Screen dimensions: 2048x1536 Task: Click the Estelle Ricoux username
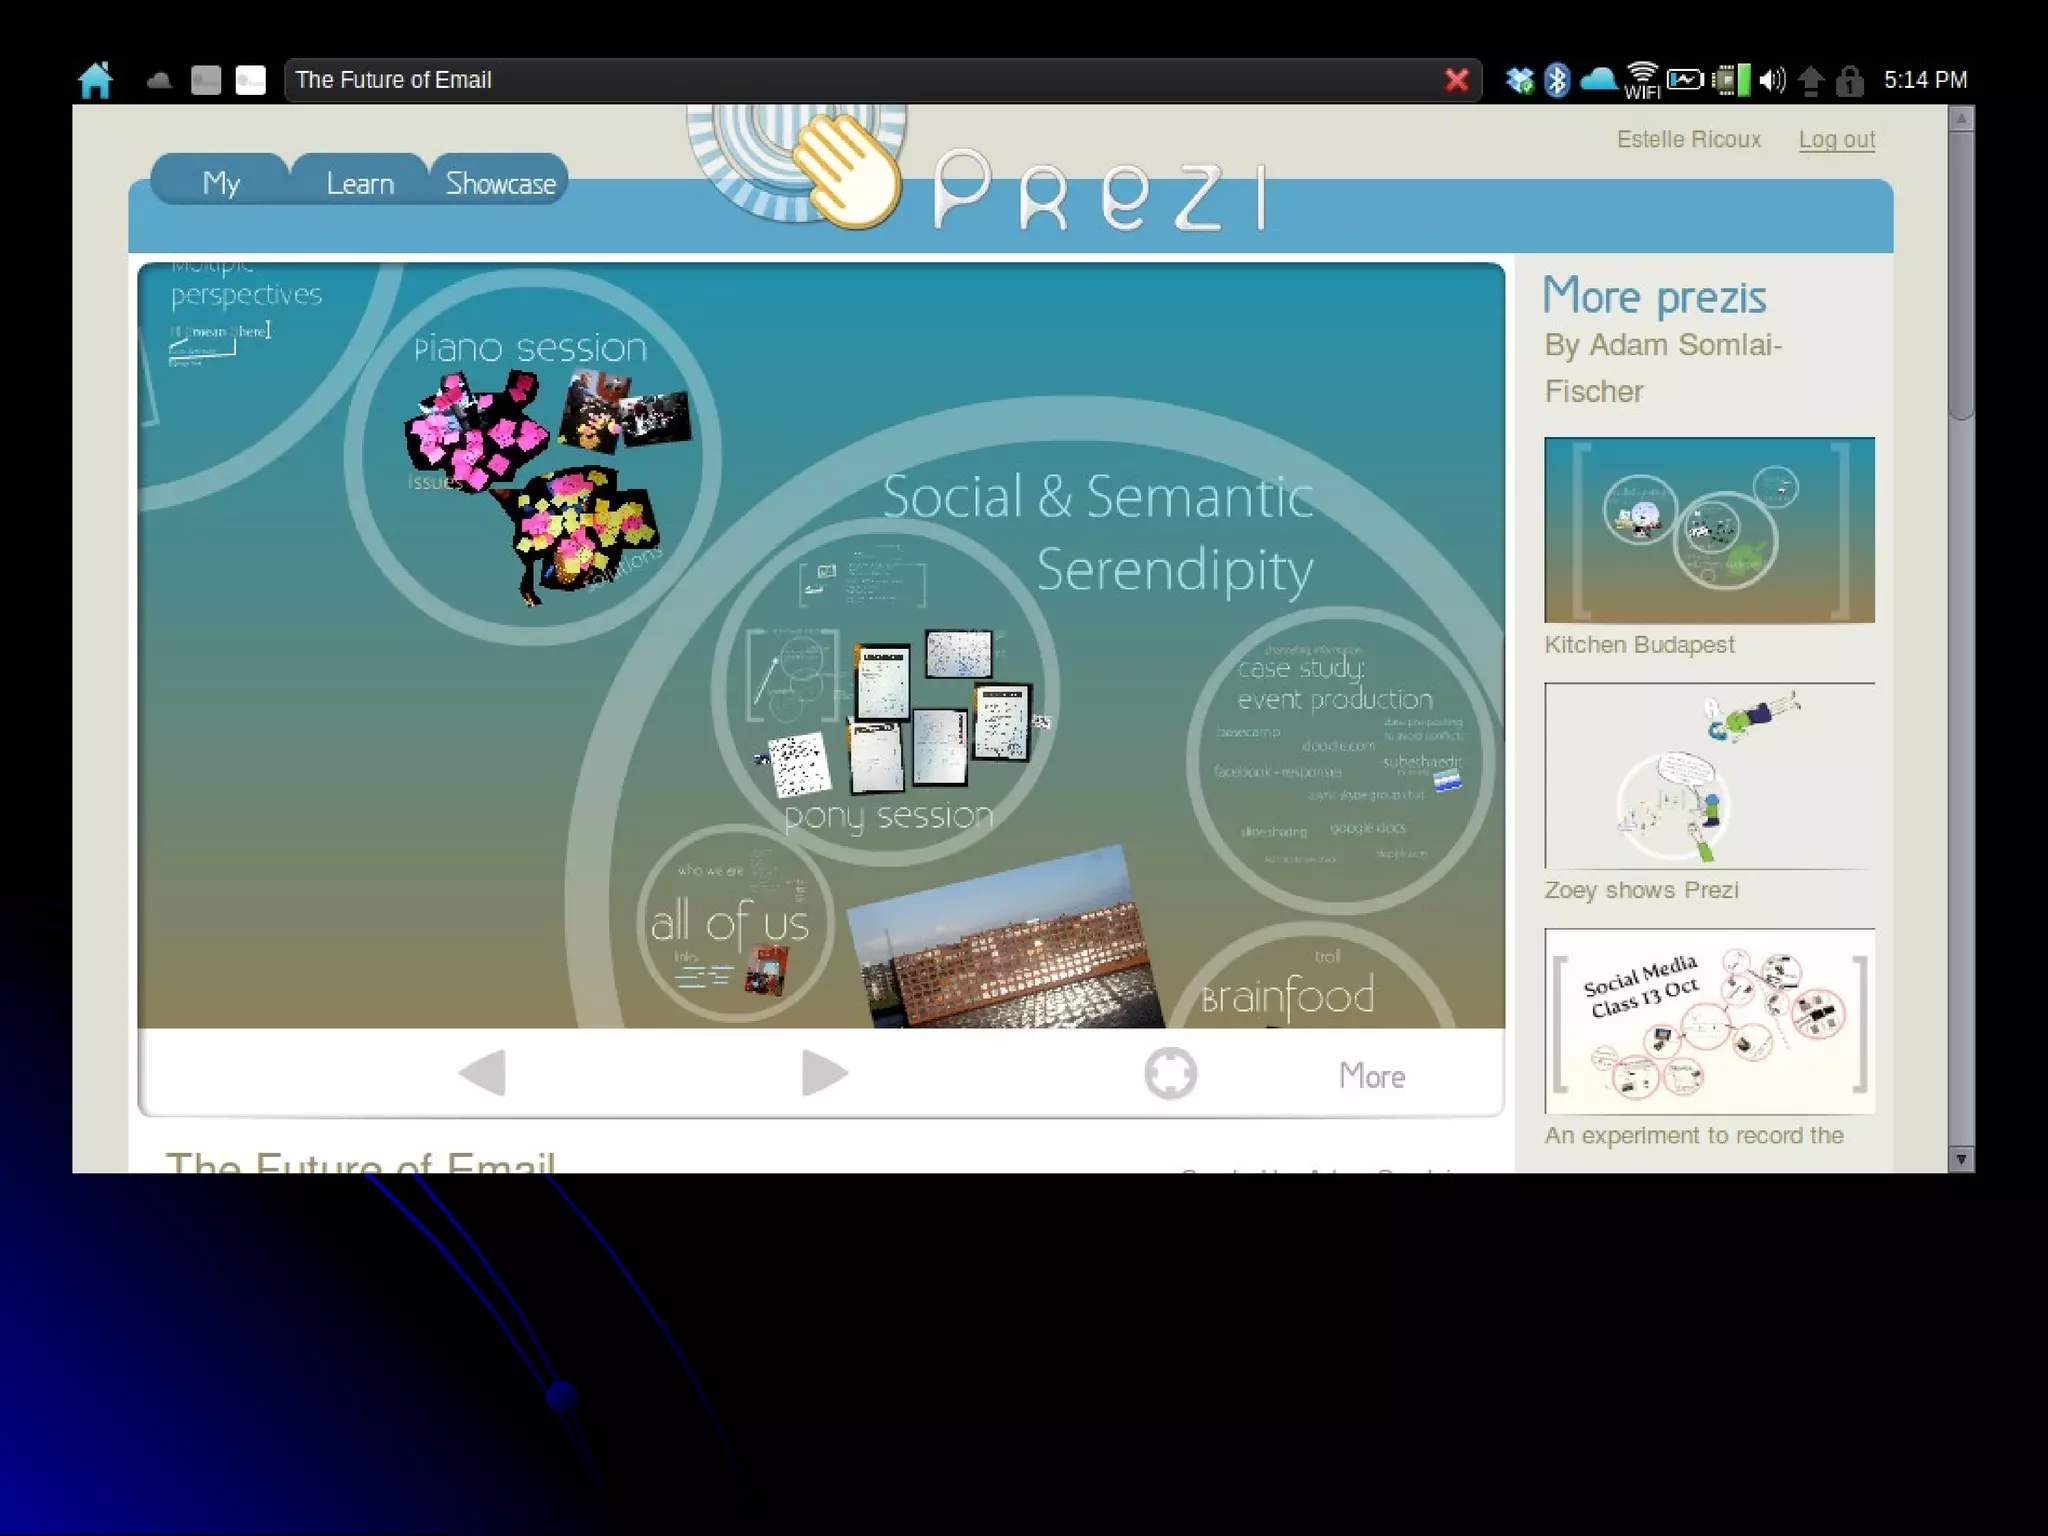(x=1688, y=139)
